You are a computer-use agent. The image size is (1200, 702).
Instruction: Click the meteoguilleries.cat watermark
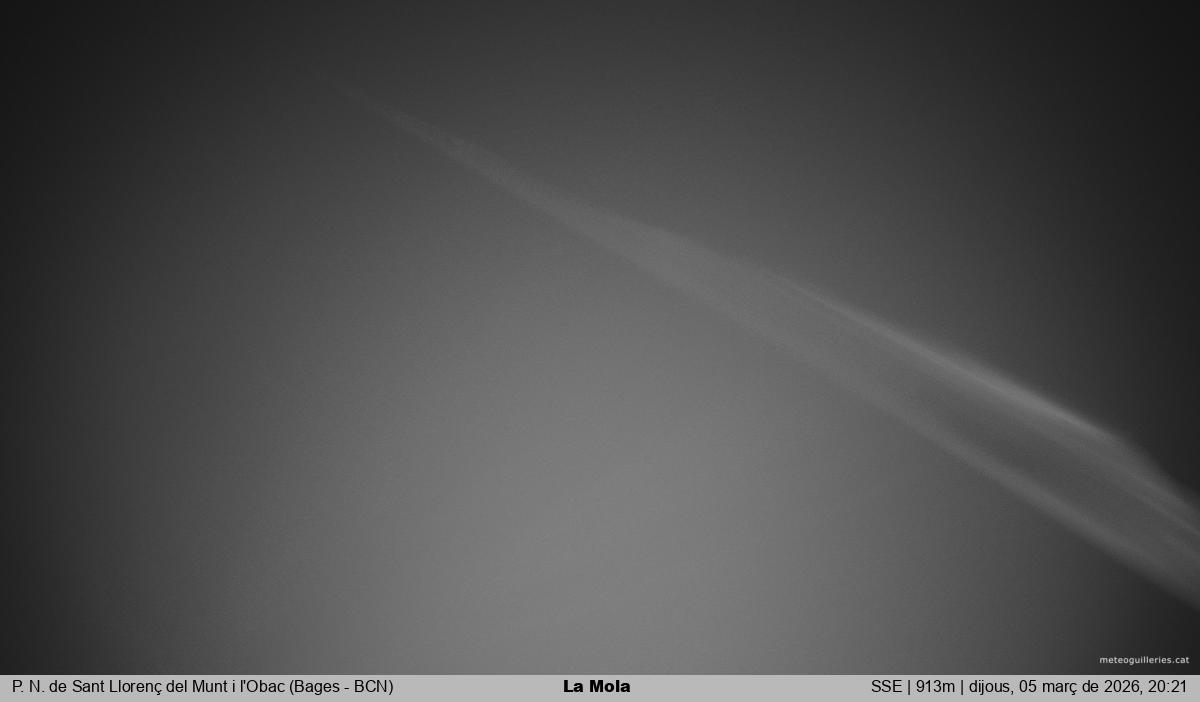pyautogui.click(x=1144, y=660)
